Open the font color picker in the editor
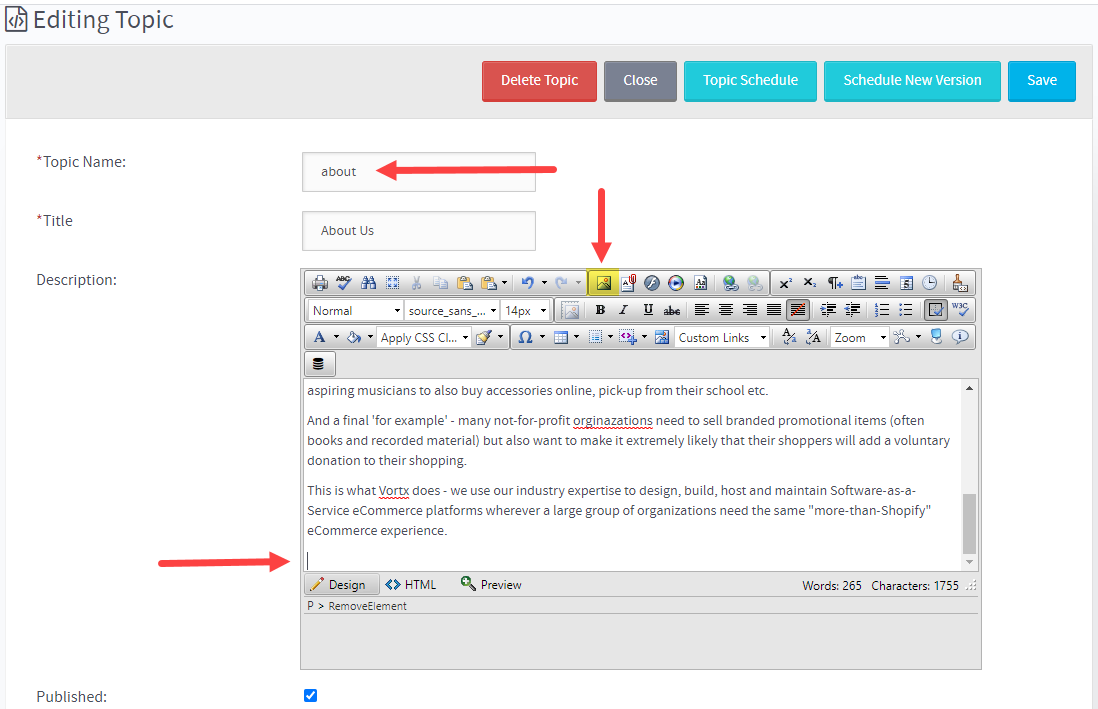The width and height of the screenshot is (1098, 709). pyautogui.click(x=319, y=336)
